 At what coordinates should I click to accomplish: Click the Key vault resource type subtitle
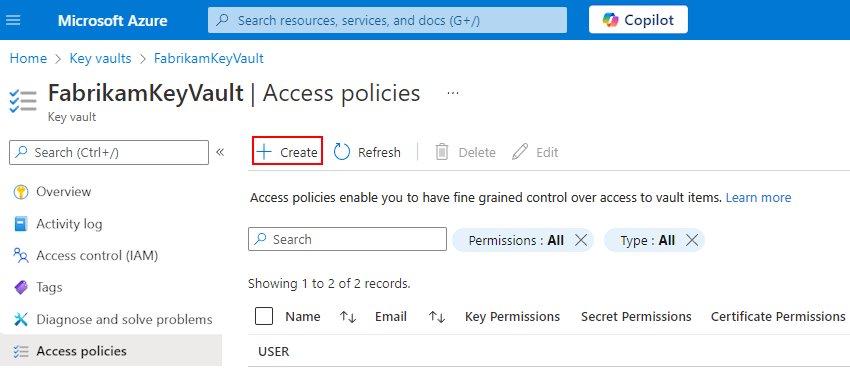pyautogui.click(x=72, y=117)
